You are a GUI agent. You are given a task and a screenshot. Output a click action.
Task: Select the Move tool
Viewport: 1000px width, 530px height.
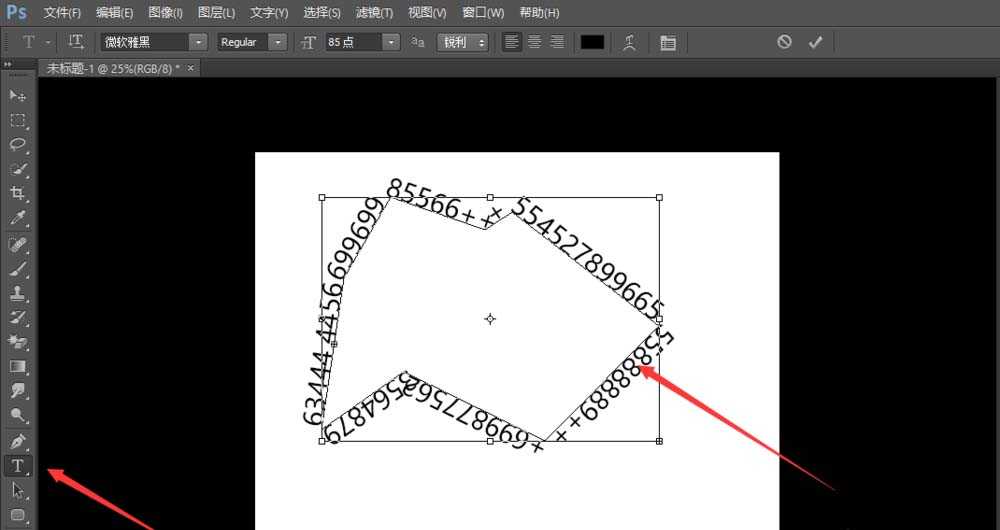click(x=18, y=95)
